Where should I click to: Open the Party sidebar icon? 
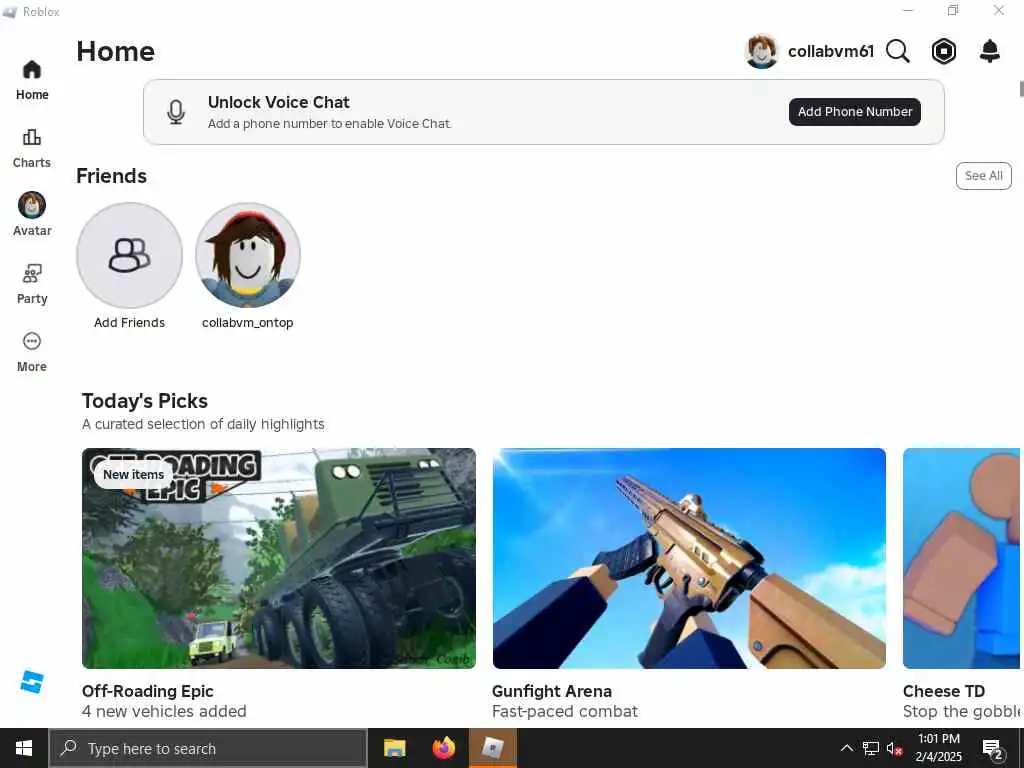(x=31, y=273)
